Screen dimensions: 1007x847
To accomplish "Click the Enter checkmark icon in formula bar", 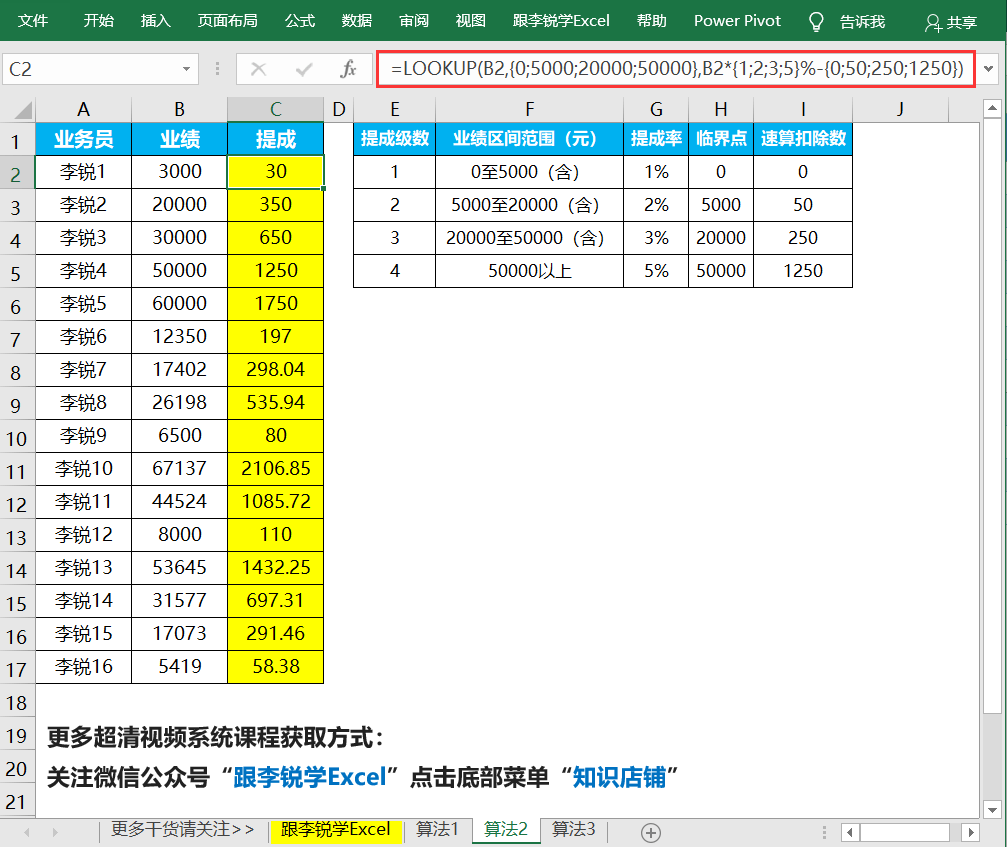I will [304, 69].
